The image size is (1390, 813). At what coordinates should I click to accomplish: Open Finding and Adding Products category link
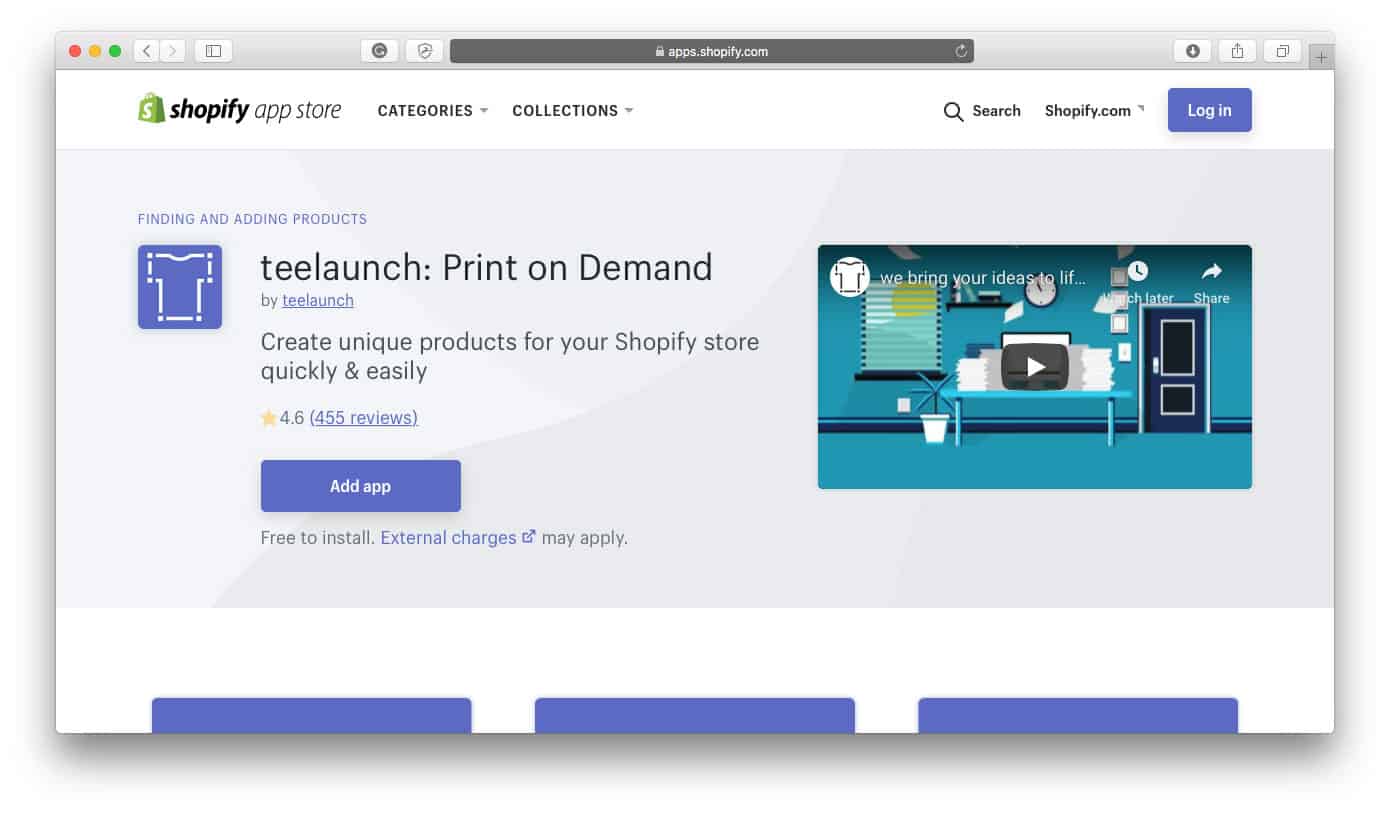(252, 219)
